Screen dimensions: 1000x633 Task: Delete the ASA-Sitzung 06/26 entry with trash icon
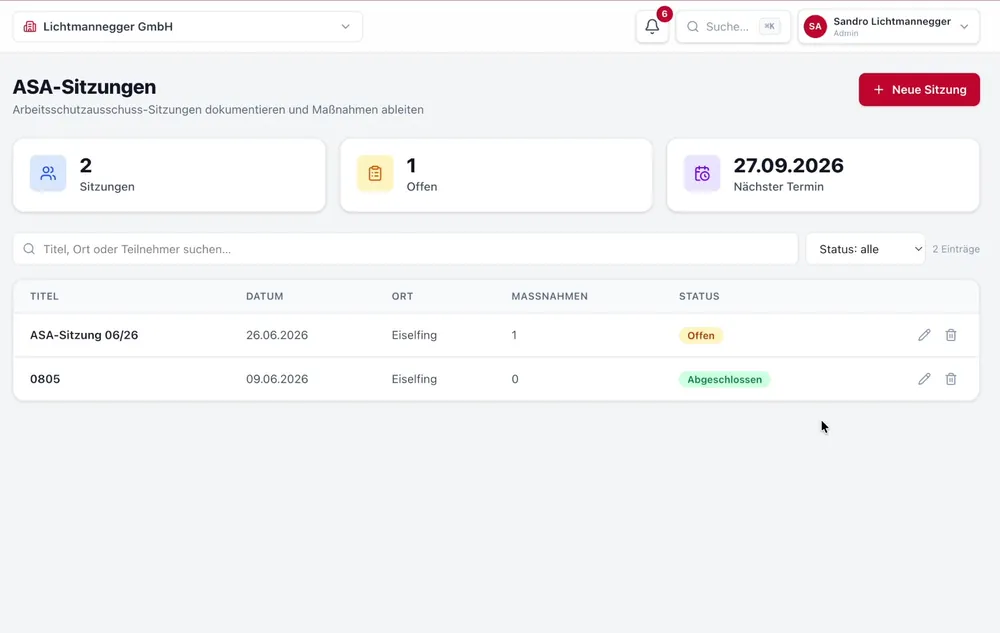click(951, 335)
